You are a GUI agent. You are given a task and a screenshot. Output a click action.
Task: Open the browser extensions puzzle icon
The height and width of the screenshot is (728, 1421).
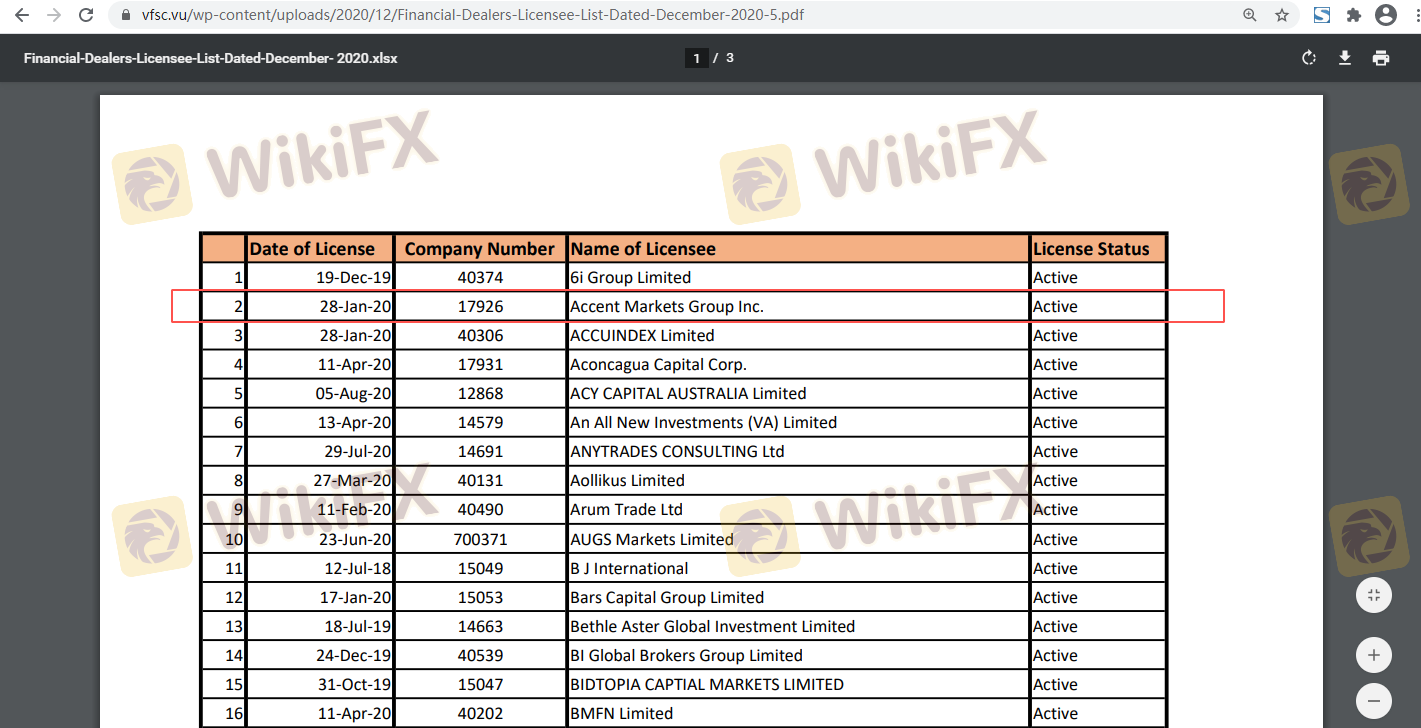[1354, 15]
